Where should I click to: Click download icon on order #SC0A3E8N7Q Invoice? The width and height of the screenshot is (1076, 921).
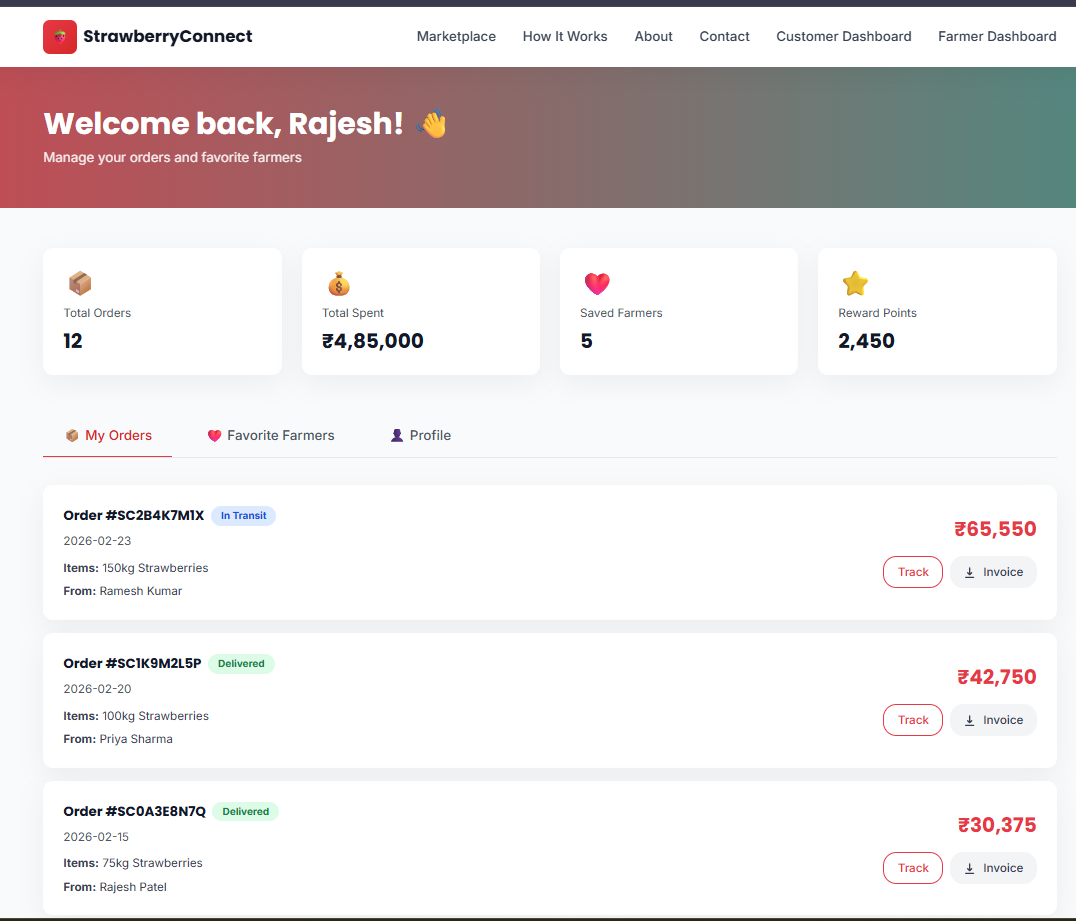[969, 869]
